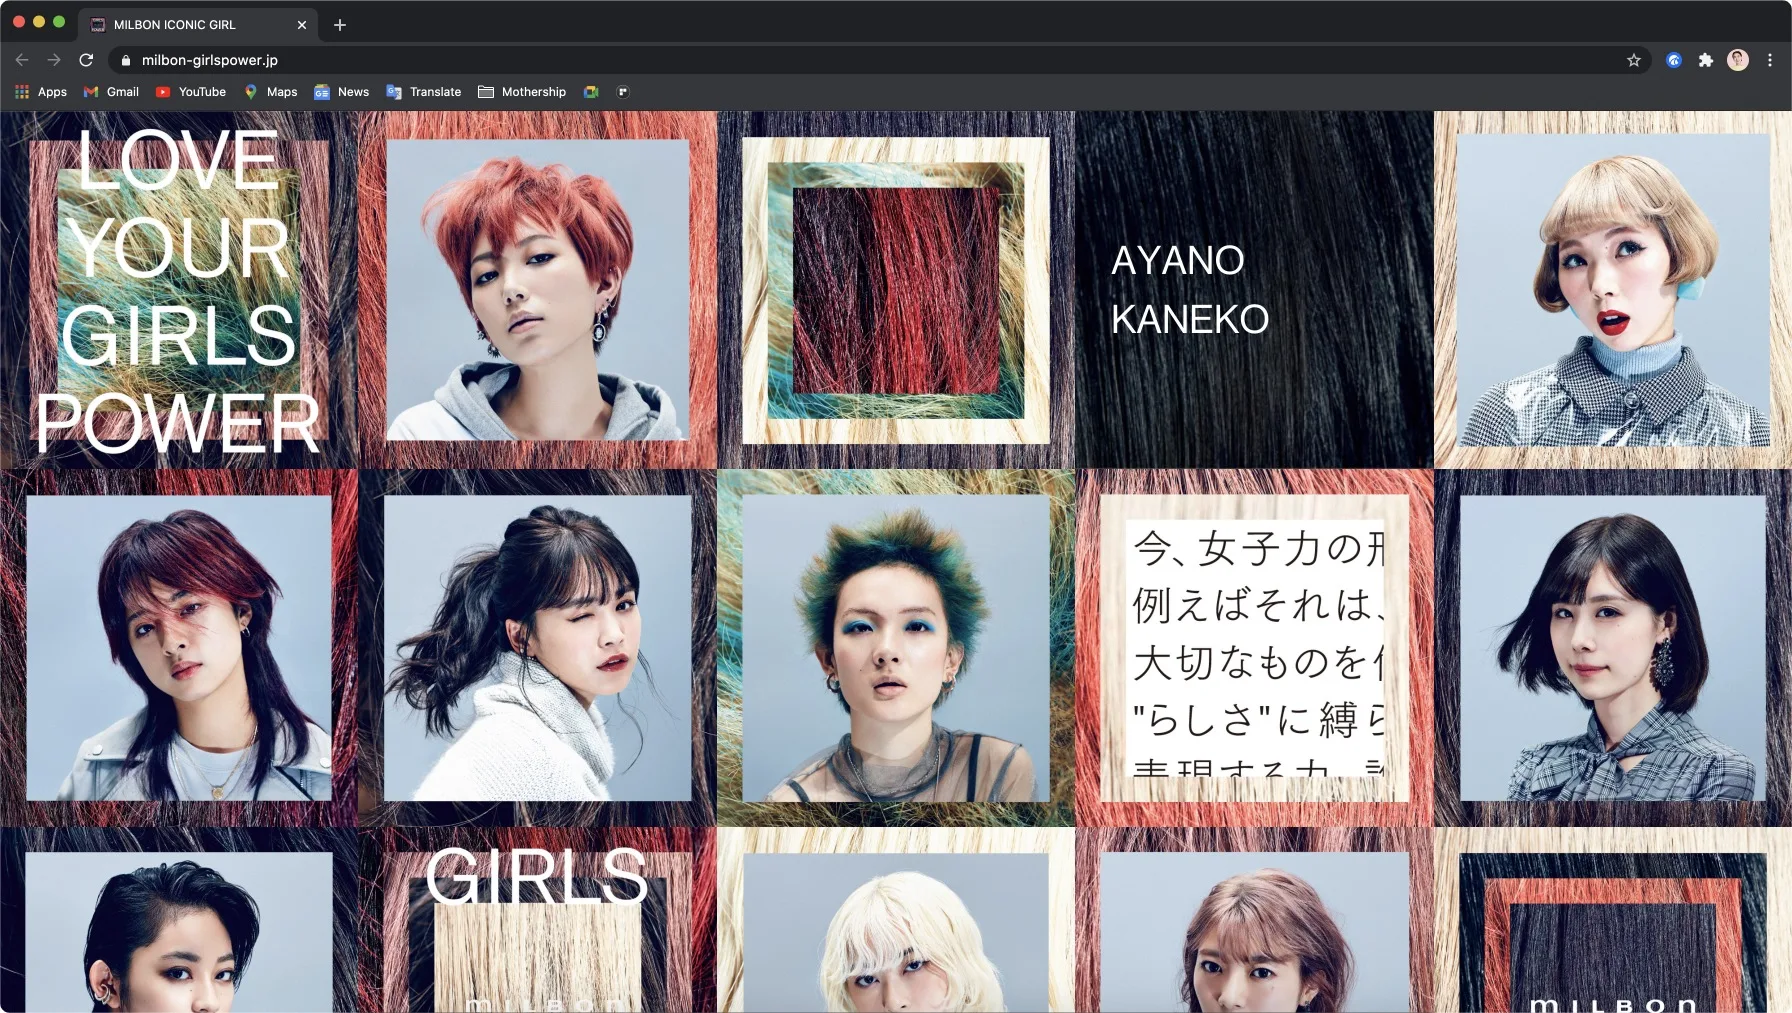This screenshot has width=1792, height=1013.
Task: Go back to the previous page
Action: pos(22,60)
